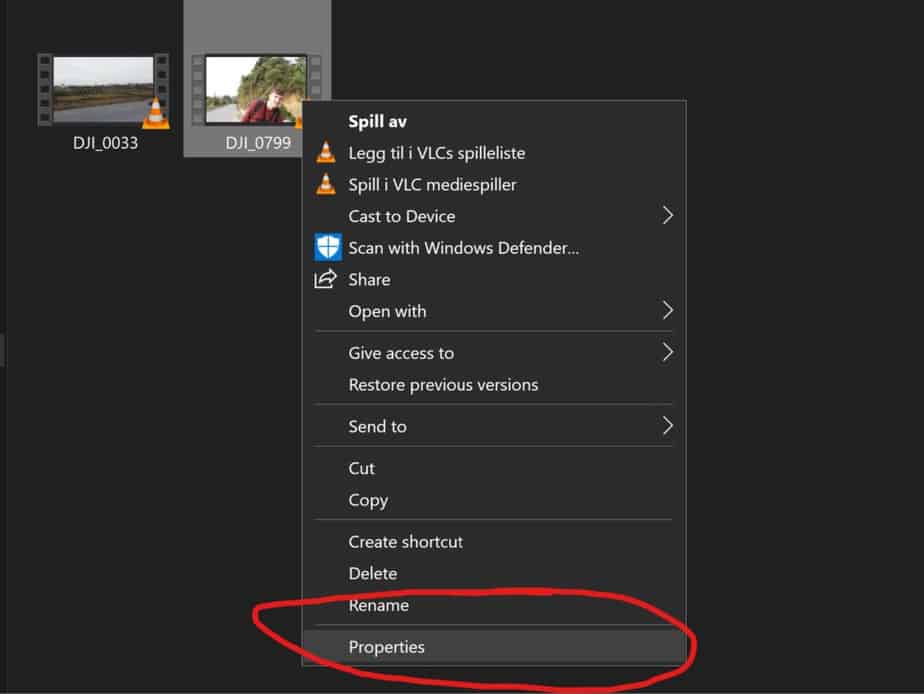Expand the Open with submenu arrow
This screenshot has width=924, height=694.
pos(667,310)
